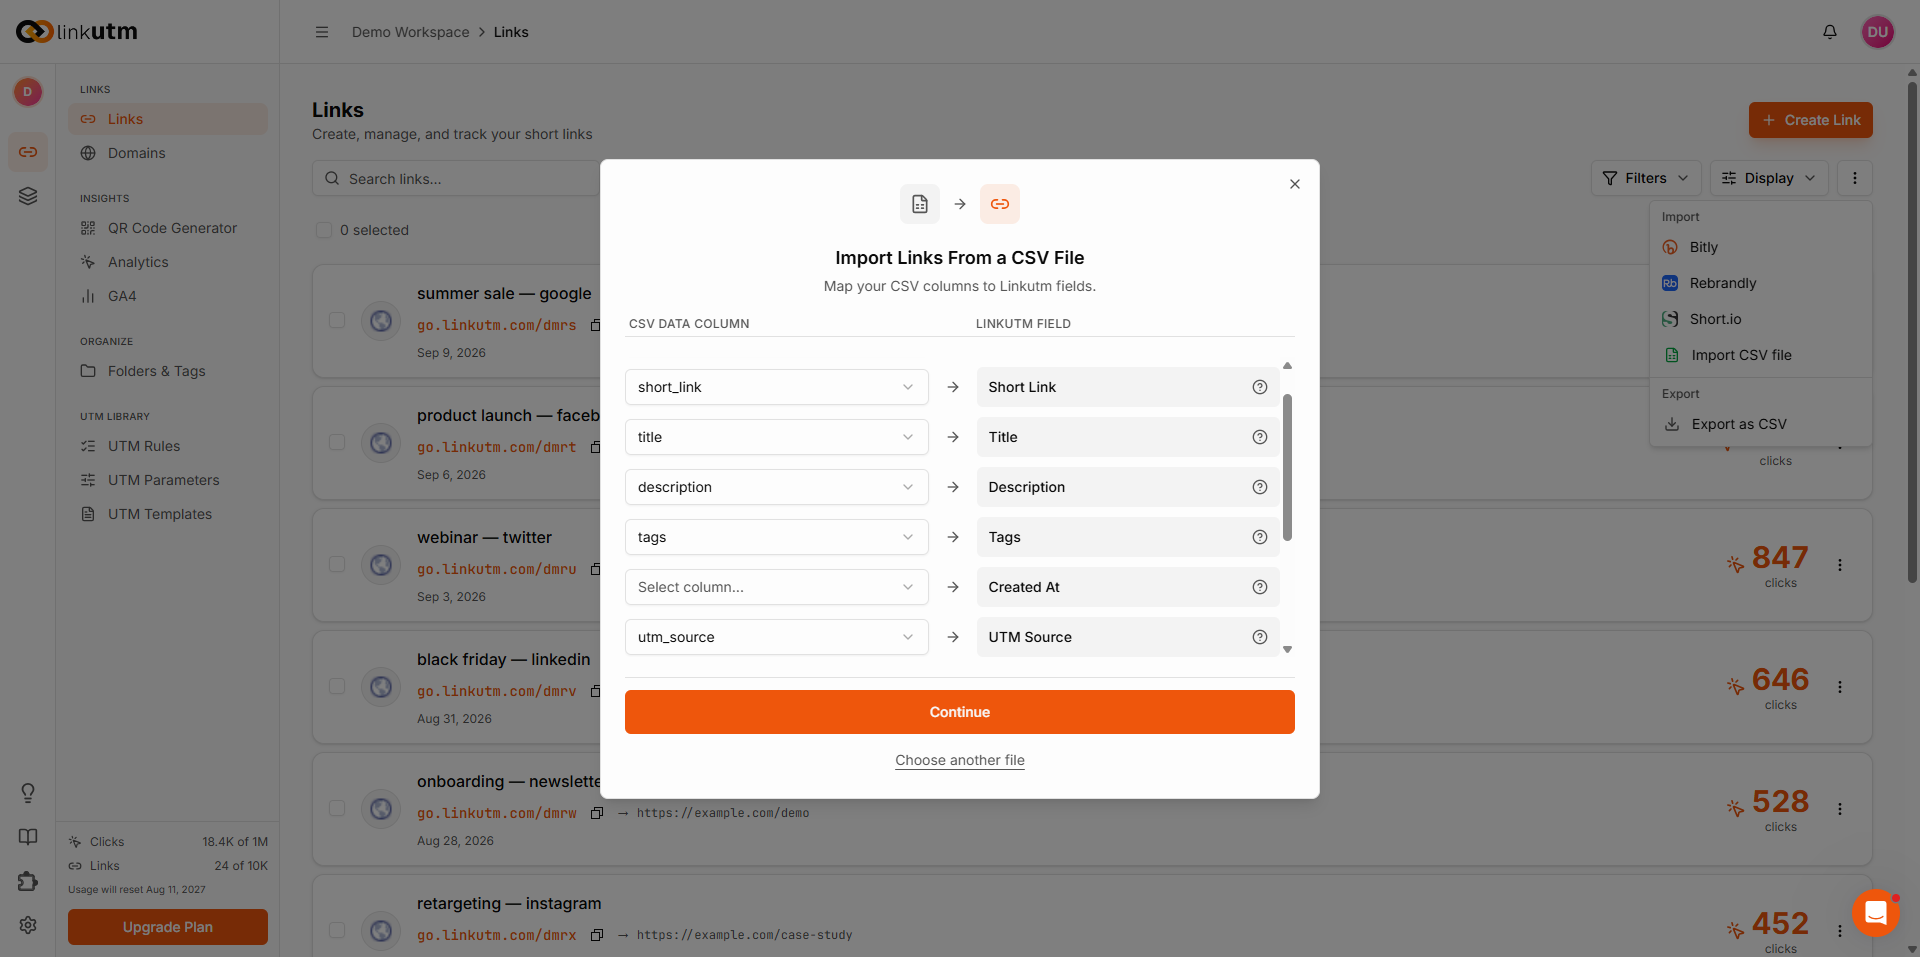Check the black friday — linkedin link checkbox

click(337, 686)
